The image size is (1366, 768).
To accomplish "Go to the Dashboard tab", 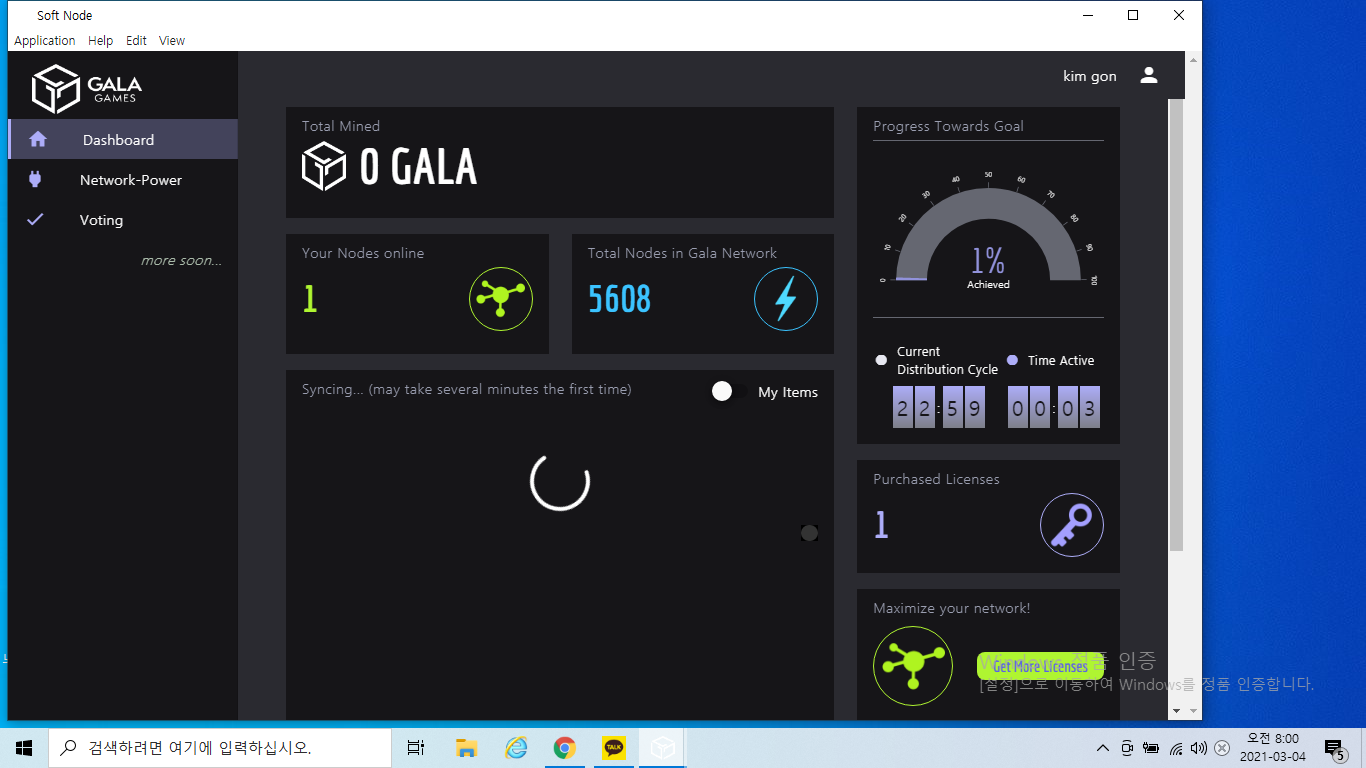I will 123,139.
